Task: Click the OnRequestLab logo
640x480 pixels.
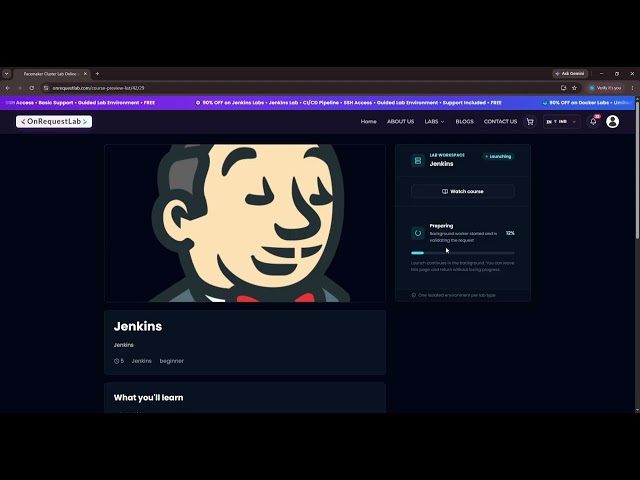Action: 54,122
